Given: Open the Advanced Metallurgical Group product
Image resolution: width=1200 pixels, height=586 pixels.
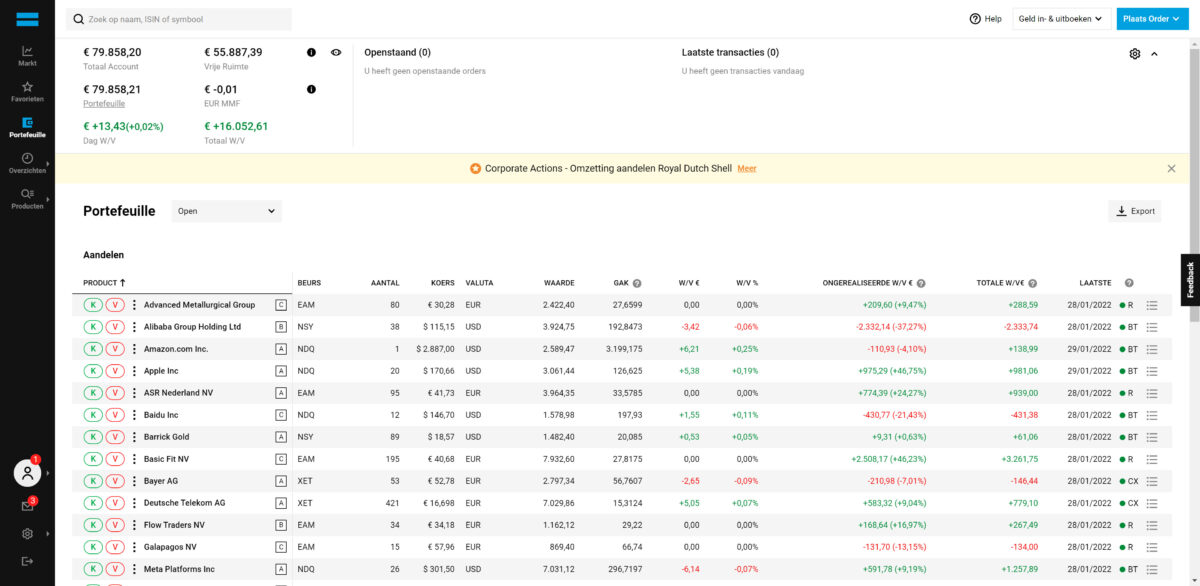Looking at the screenshot, I should pyautogui.click(x=199, y=304).
